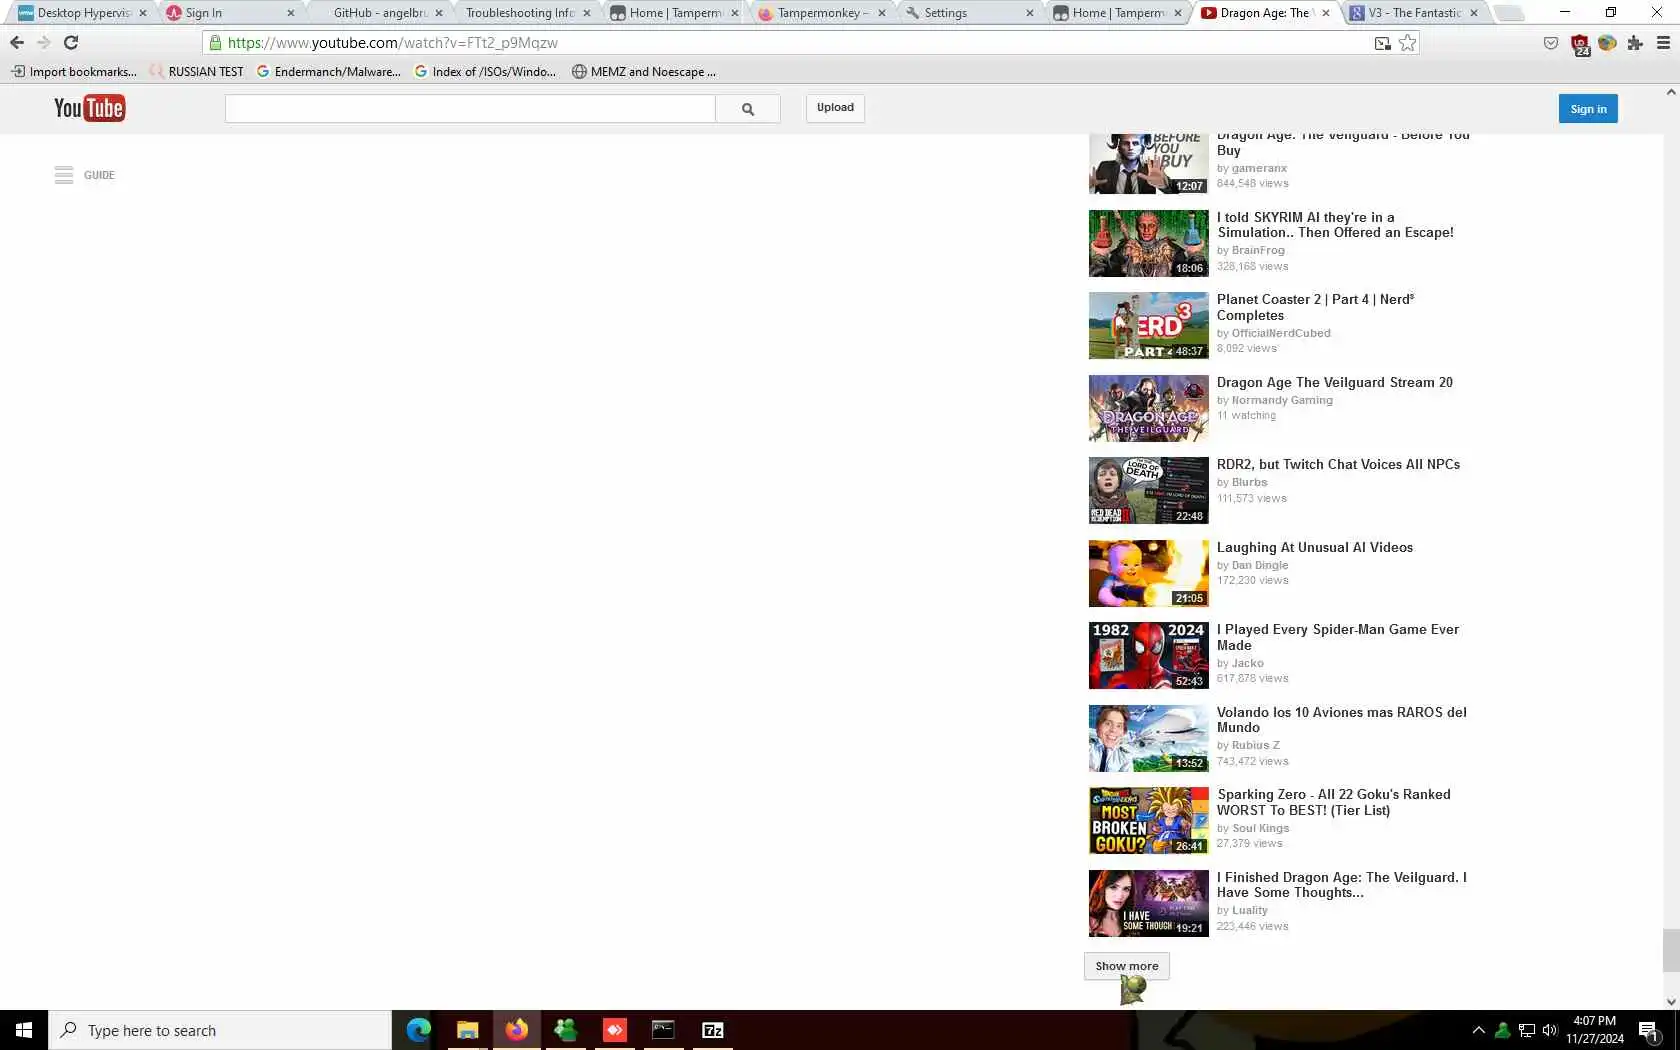
Task: Open the Guide hamburger menu icon
Action: pyautogui.click(x=64, y=175)
